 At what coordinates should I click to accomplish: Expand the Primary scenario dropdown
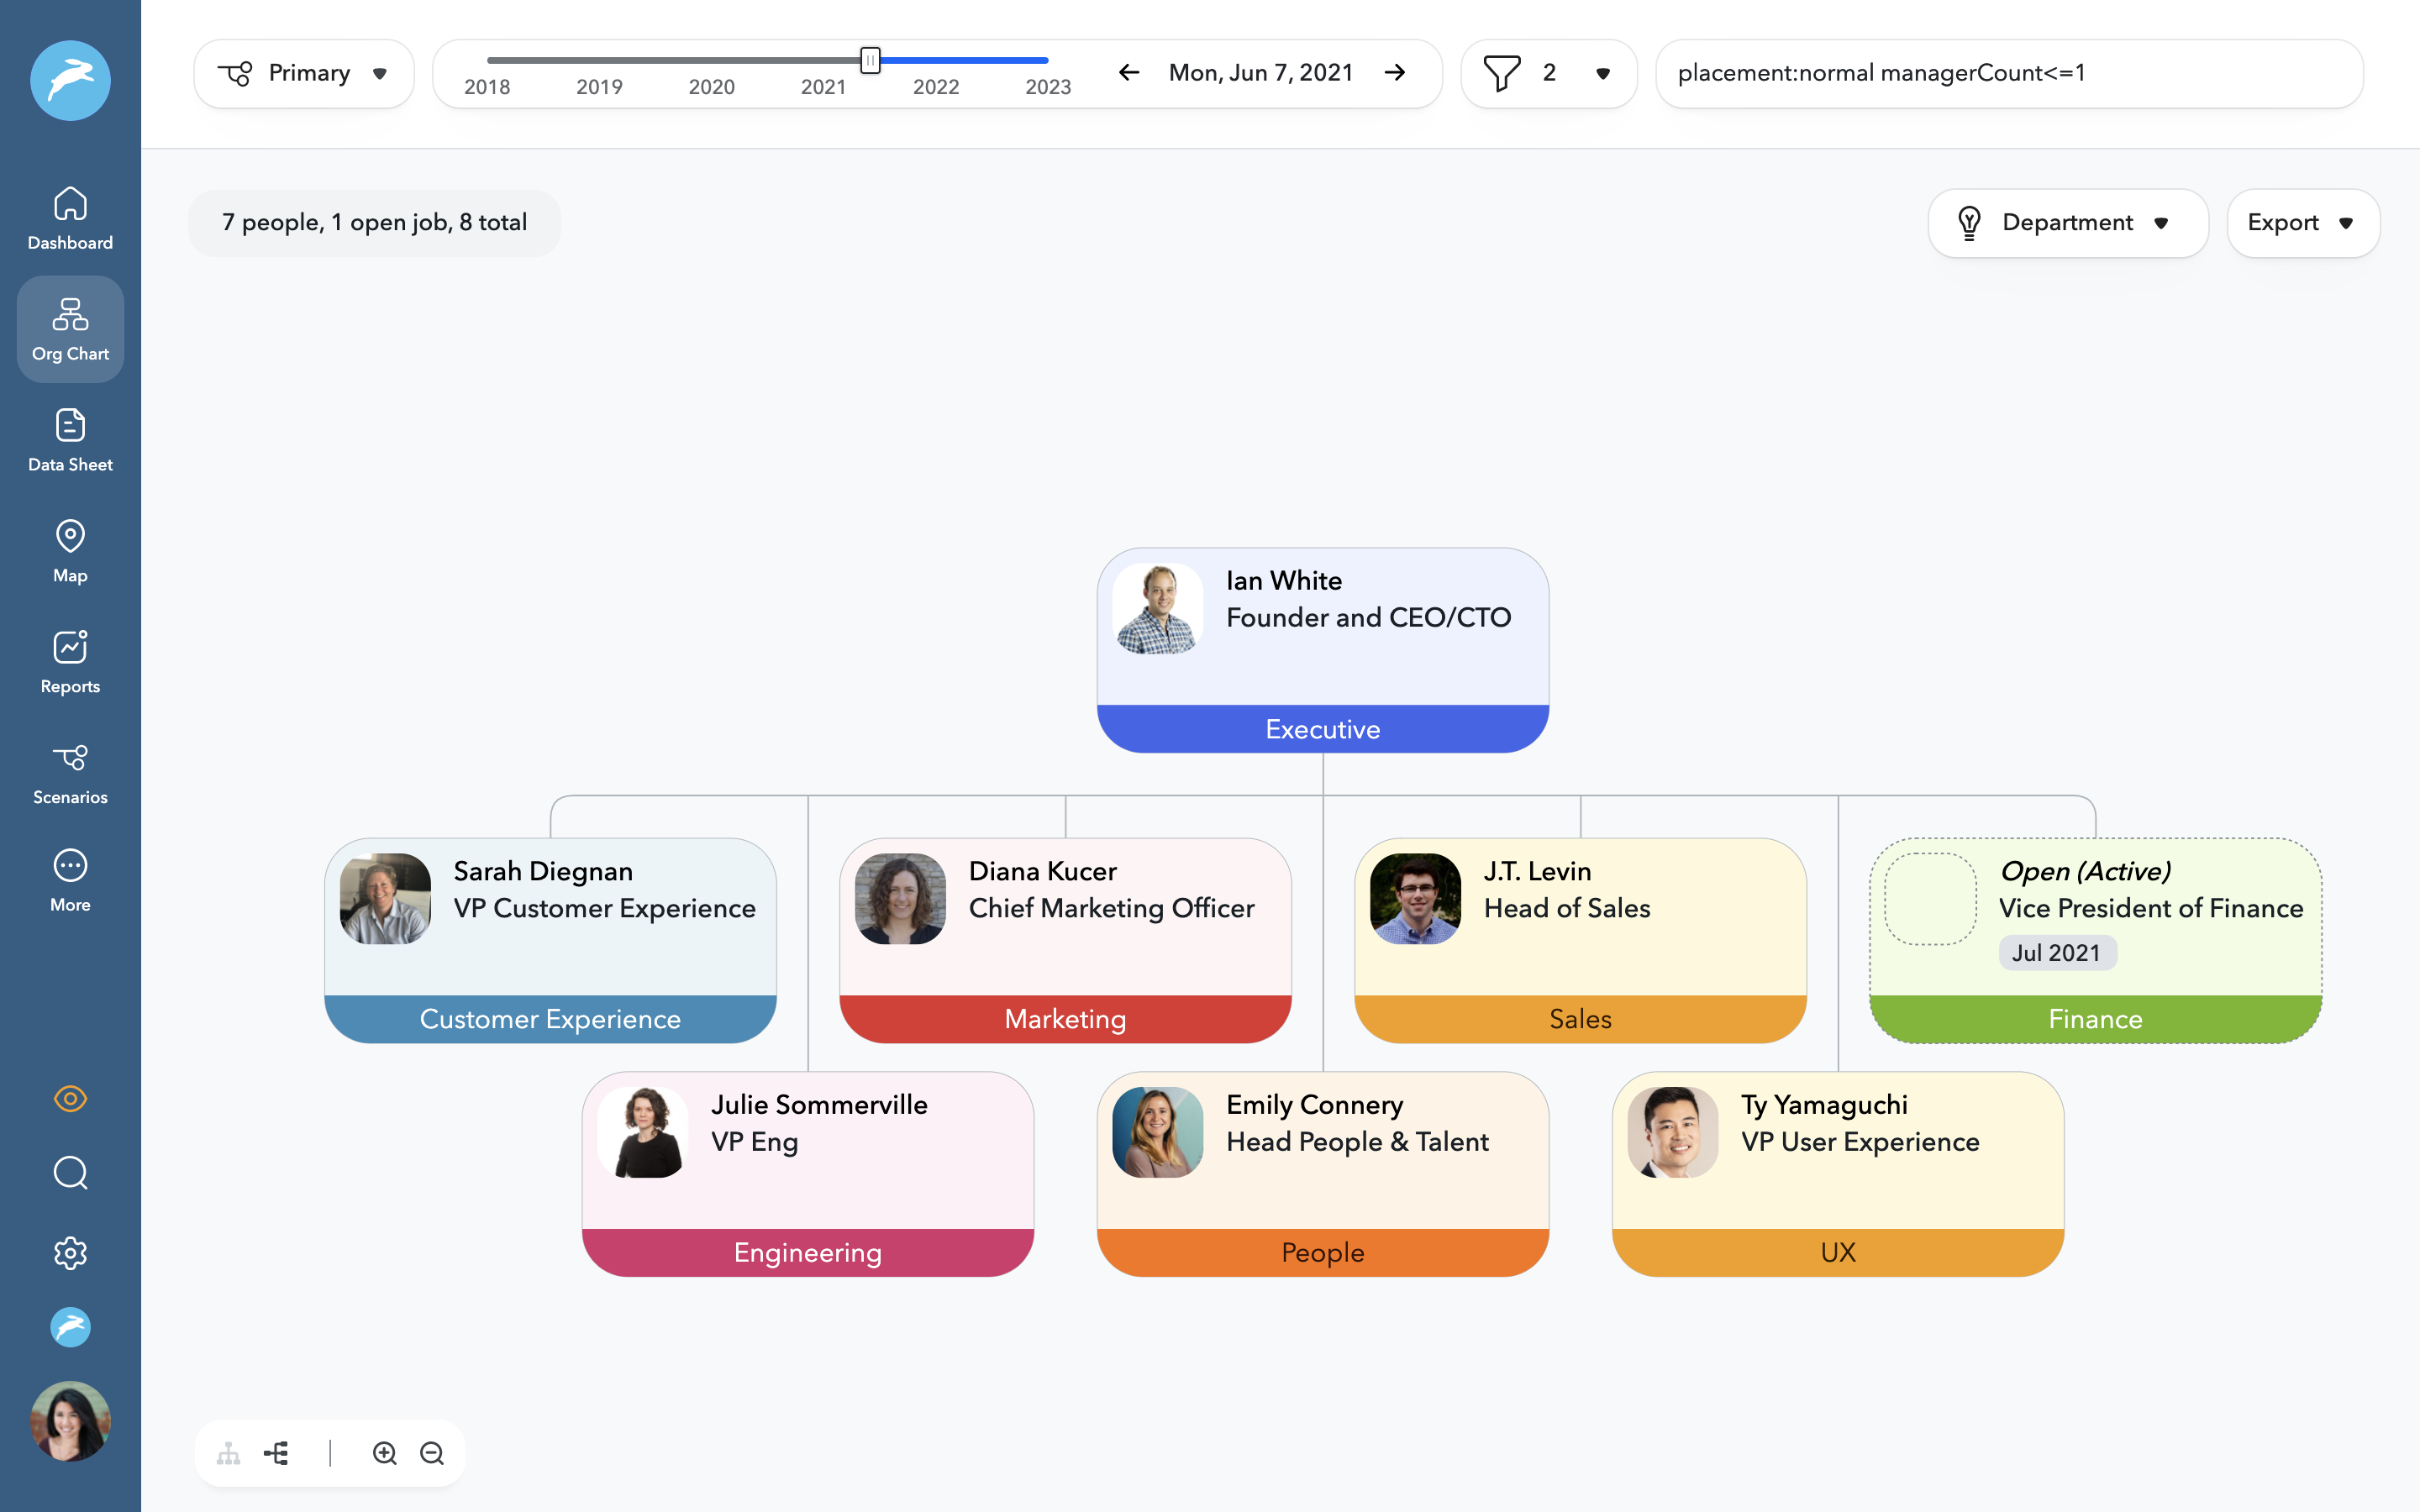coord(304,73)
